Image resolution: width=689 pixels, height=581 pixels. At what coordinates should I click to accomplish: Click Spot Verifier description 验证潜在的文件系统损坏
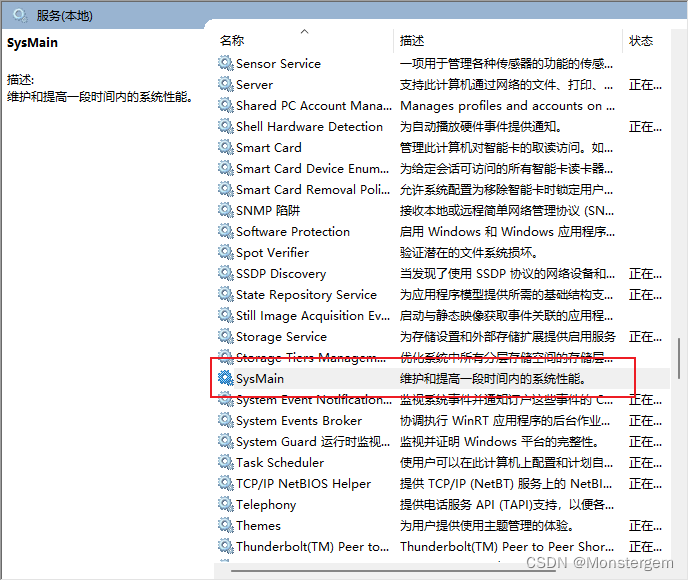(468, 253)
